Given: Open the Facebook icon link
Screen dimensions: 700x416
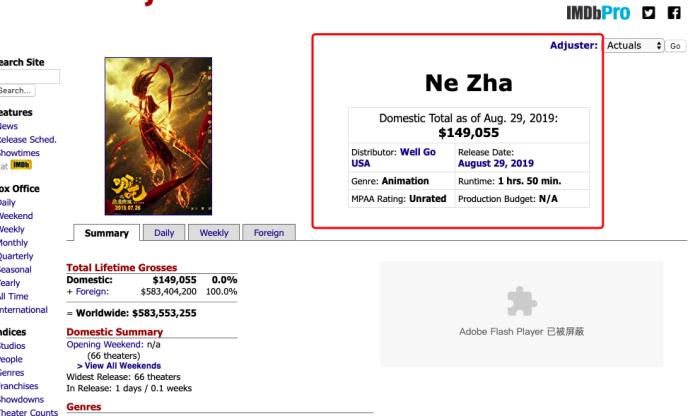Looking at the screenshot, I should (x=685, y=13).
